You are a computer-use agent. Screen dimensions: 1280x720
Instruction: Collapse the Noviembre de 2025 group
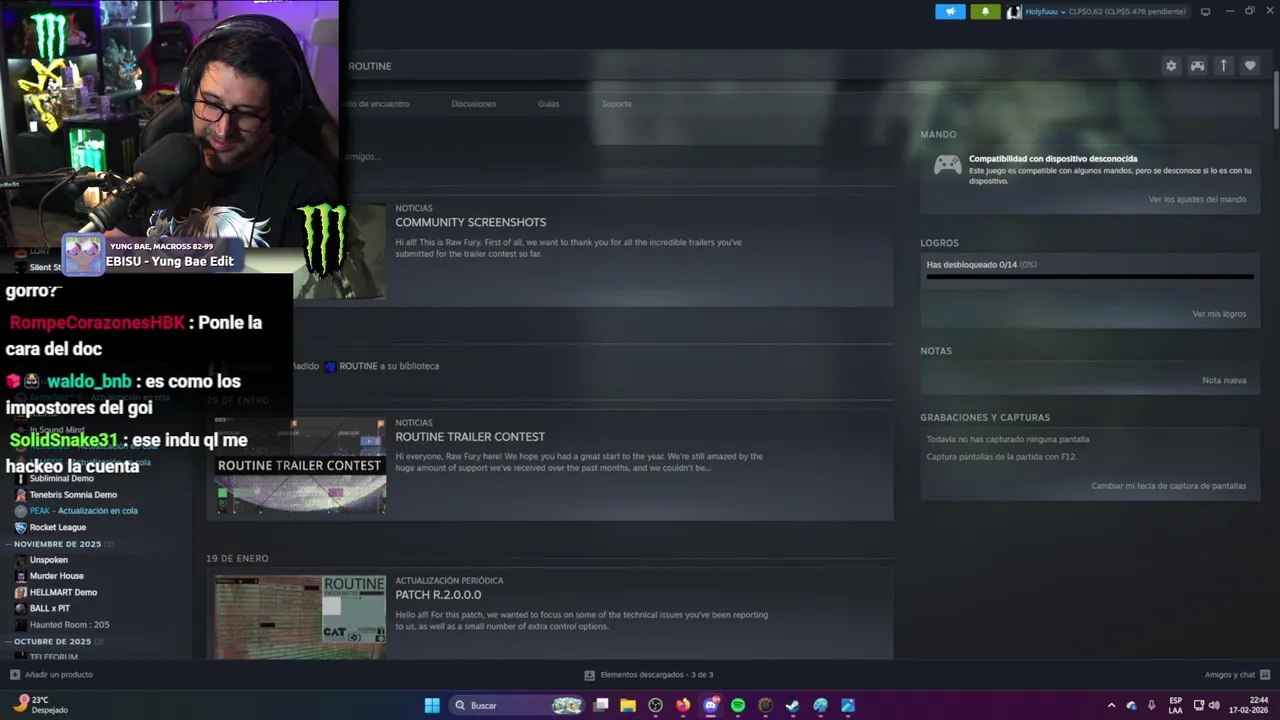point(58,544)
